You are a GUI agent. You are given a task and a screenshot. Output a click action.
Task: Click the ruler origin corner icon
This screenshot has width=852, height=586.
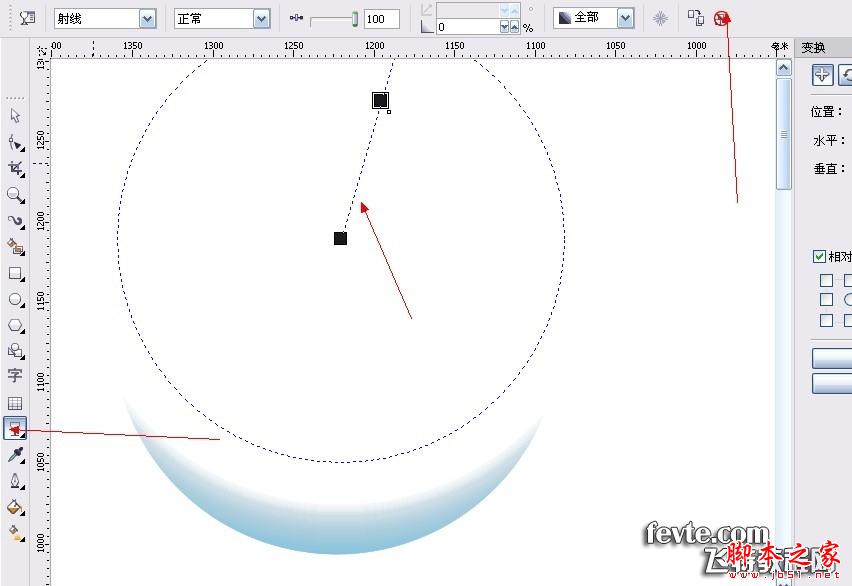[x=41, y=50]
